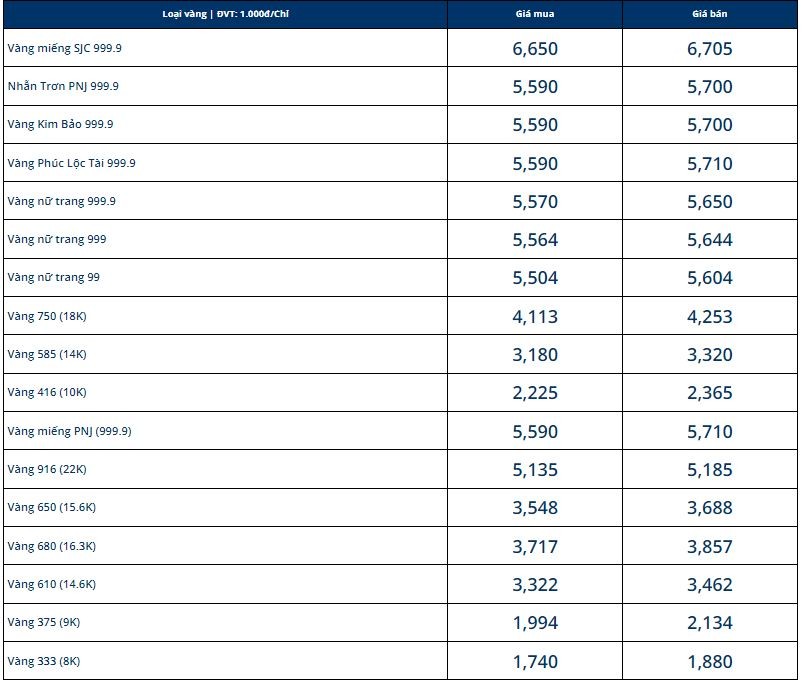Click the 'Vàng 750 (18K)' label
The image size is (802, 684).
[x=47, y=316]
